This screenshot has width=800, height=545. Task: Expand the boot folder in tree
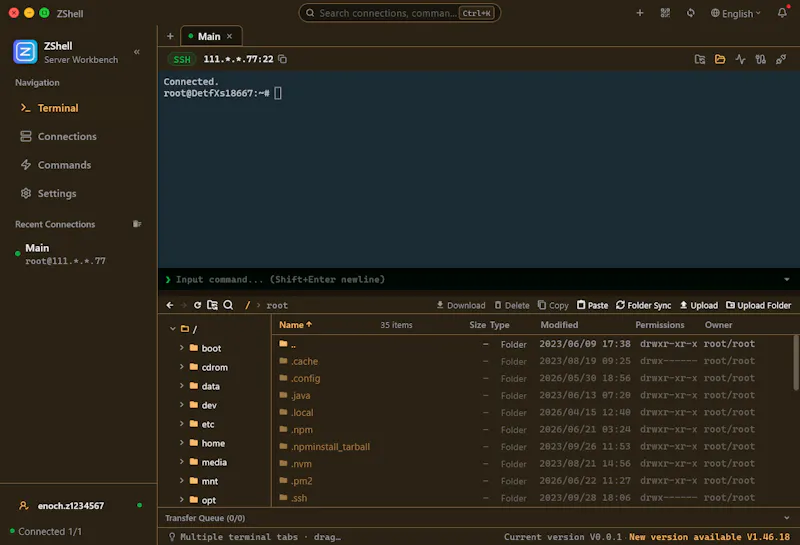[x=182, y=348]
